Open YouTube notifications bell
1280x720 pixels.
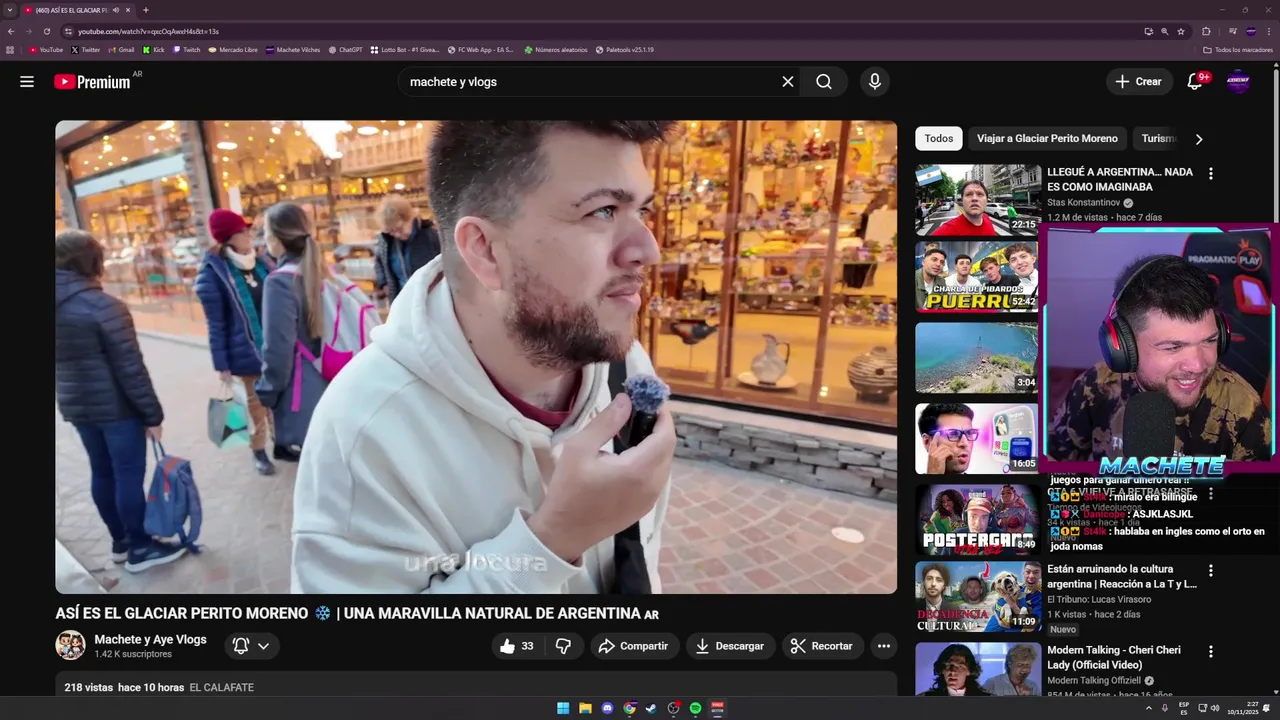[x=1194, y=82]
